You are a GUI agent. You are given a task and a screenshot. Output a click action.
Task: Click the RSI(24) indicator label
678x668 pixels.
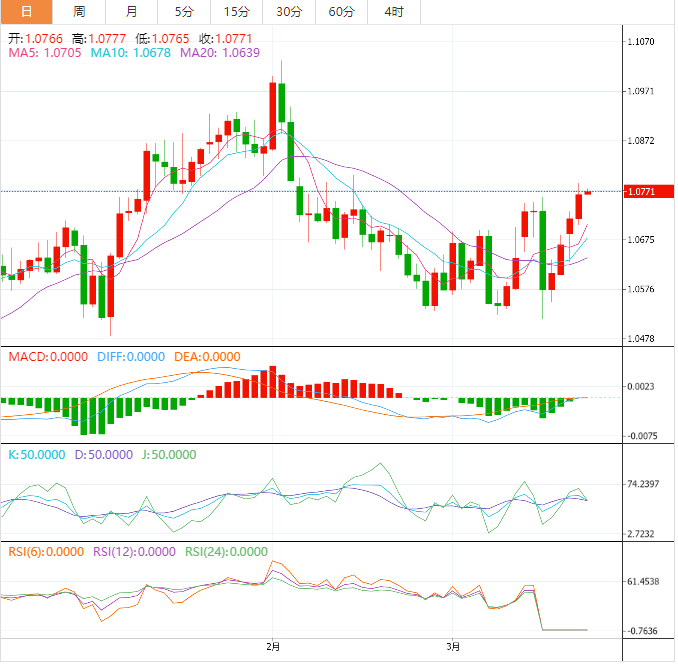[x=226, y=551]
